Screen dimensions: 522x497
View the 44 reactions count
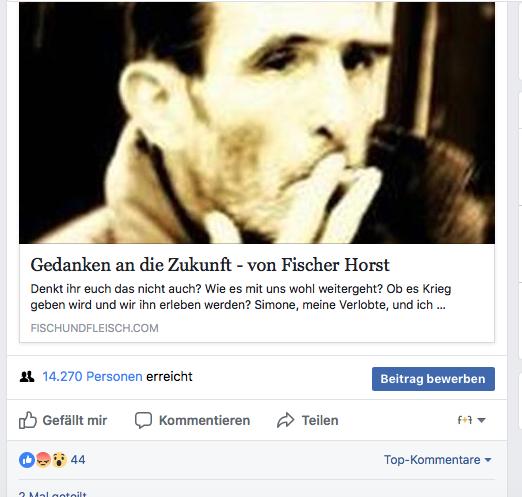pyautogui.click(x=78, y=460)
